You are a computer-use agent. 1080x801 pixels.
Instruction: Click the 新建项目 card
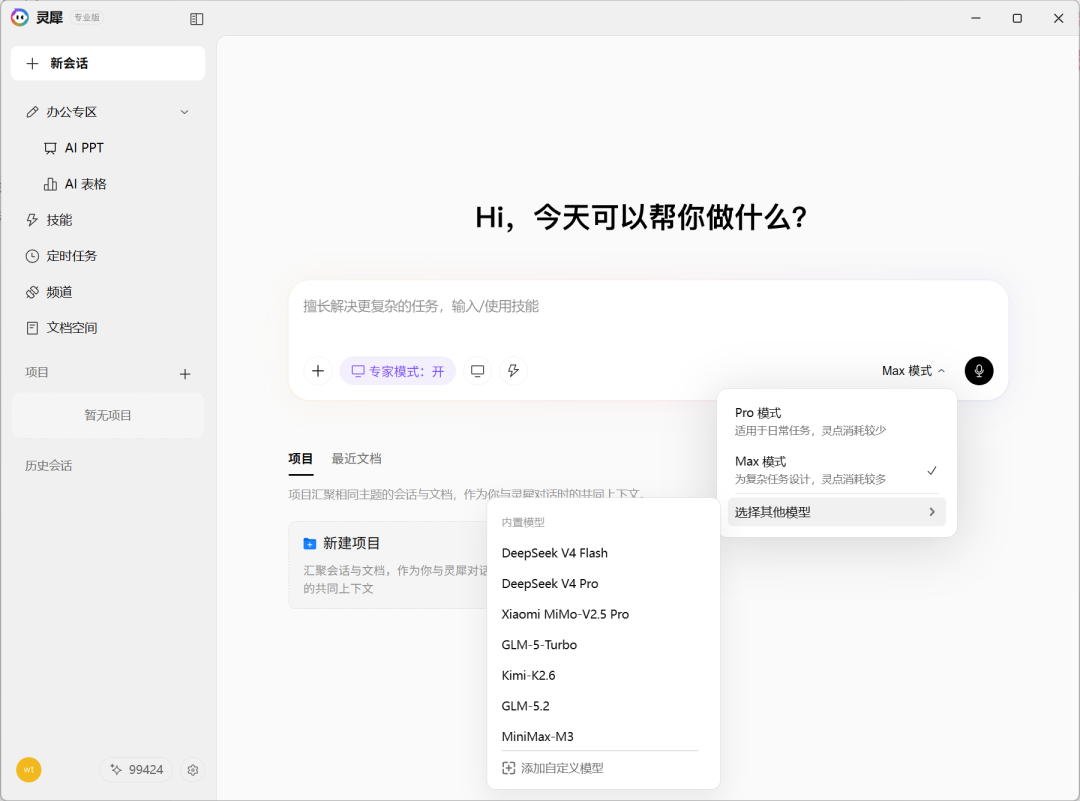tap(390, 565)
